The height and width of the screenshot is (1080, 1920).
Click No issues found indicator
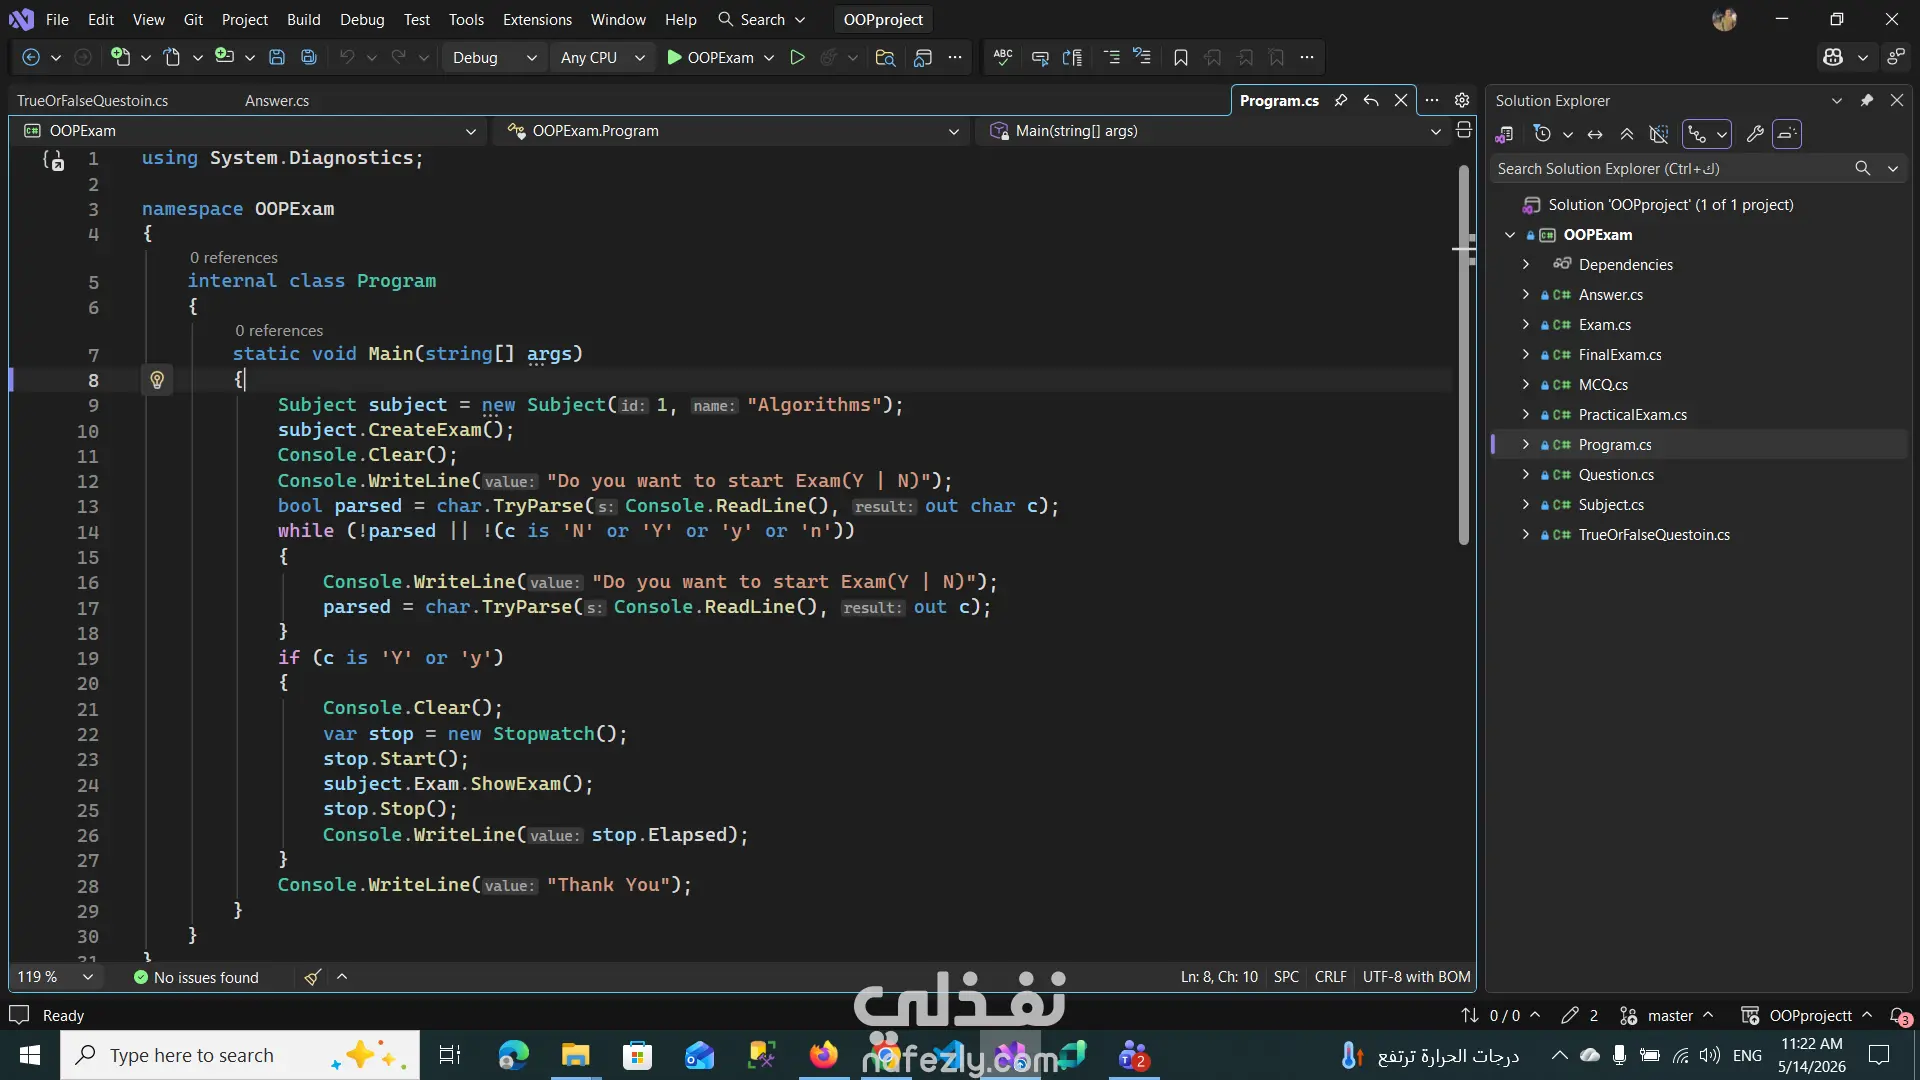(196, 977)
